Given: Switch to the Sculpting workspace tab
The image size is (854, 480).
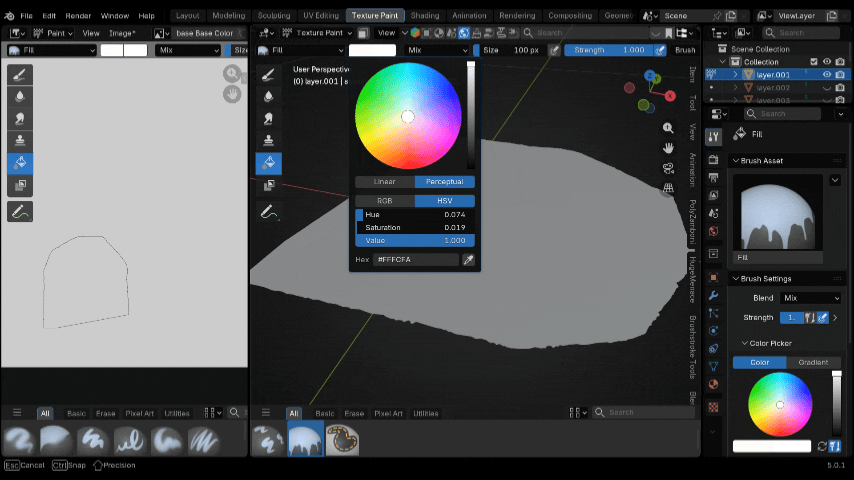Looking at the screenshot, I should (x=274, y=16).
